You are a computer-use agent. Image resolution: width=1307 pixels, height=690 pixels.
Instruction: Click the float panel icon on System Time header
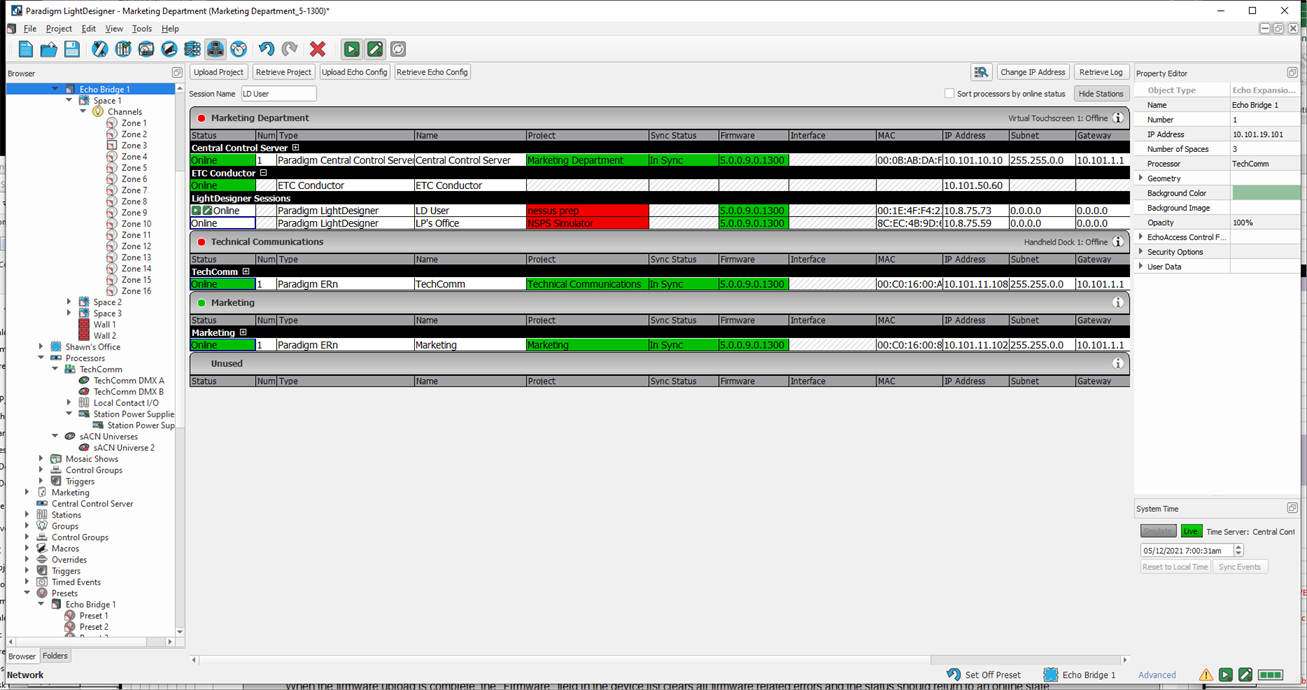click(1292, 508)
